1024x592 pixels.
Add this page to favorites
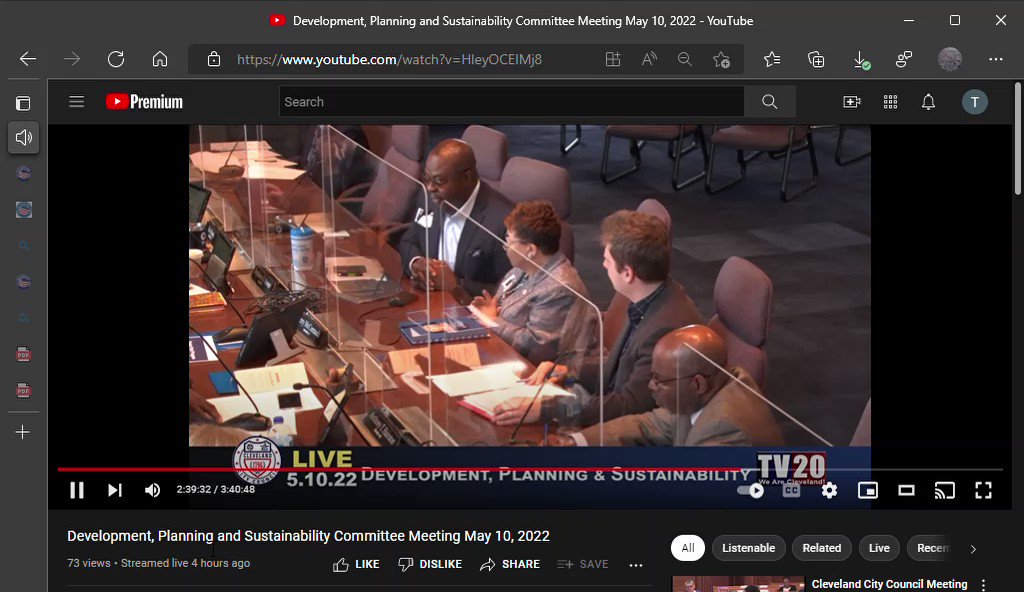pos(721,59)
